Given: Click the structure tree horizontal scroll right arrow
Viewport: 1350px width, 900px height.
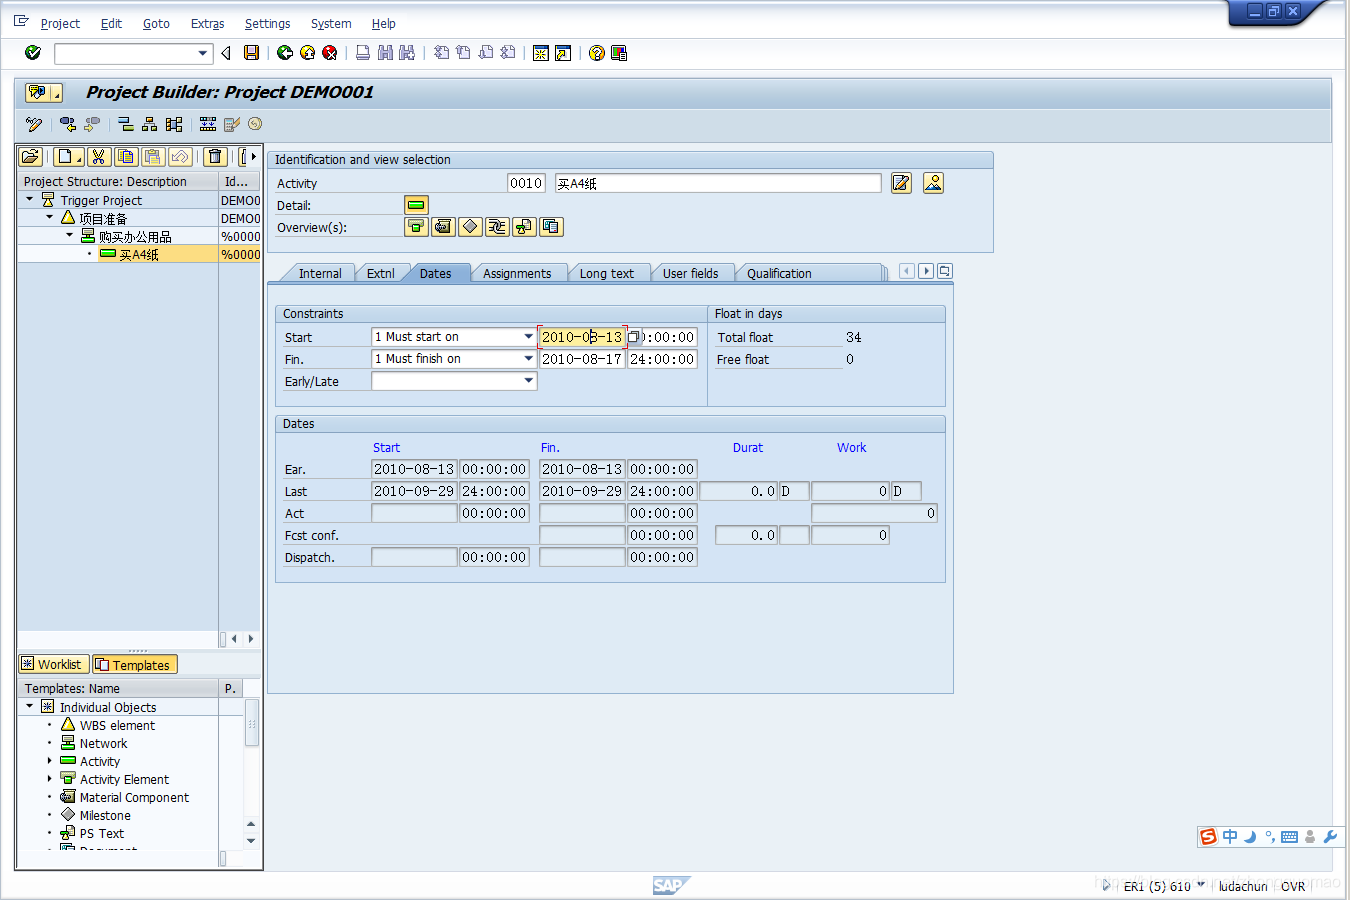Looking at the screenshot, I should [250, 638].
